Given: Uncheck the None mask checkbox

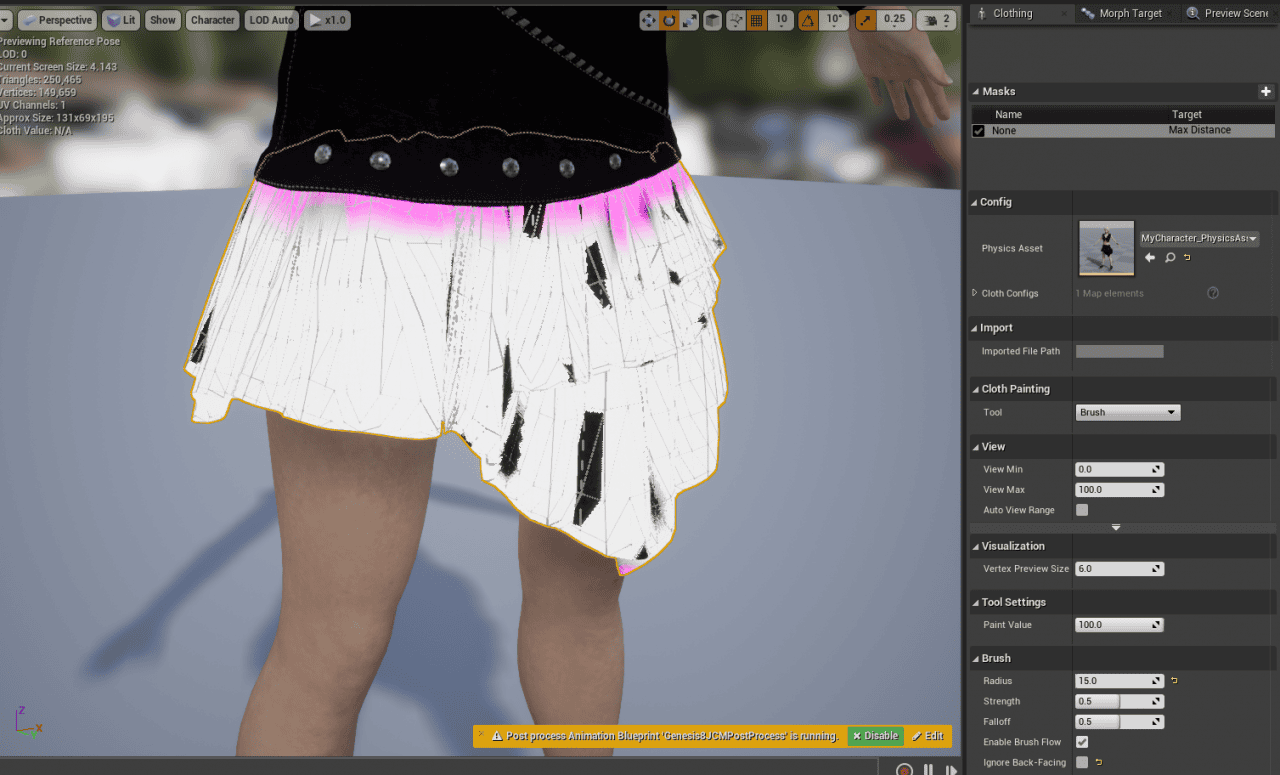Looking at the screenshot, I should tap(978, 130).
